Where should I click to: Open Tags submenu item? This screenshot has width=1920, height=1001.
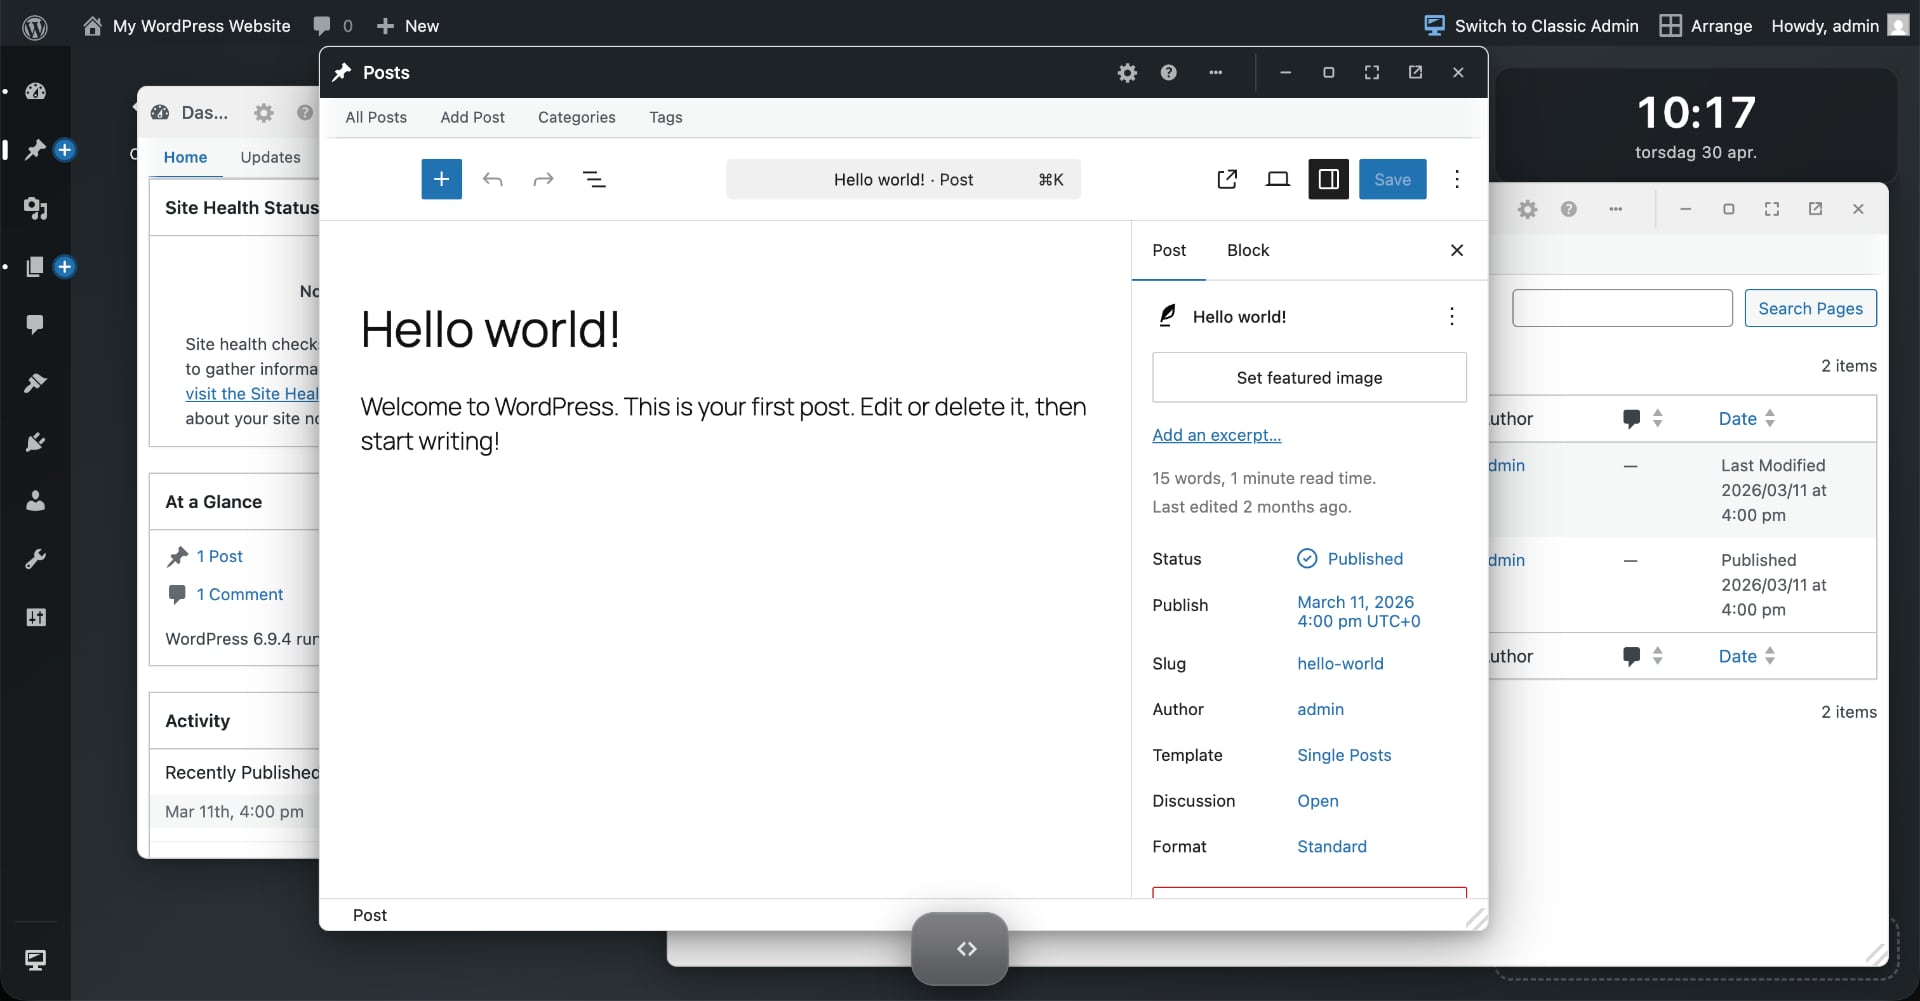coord(665,117)
